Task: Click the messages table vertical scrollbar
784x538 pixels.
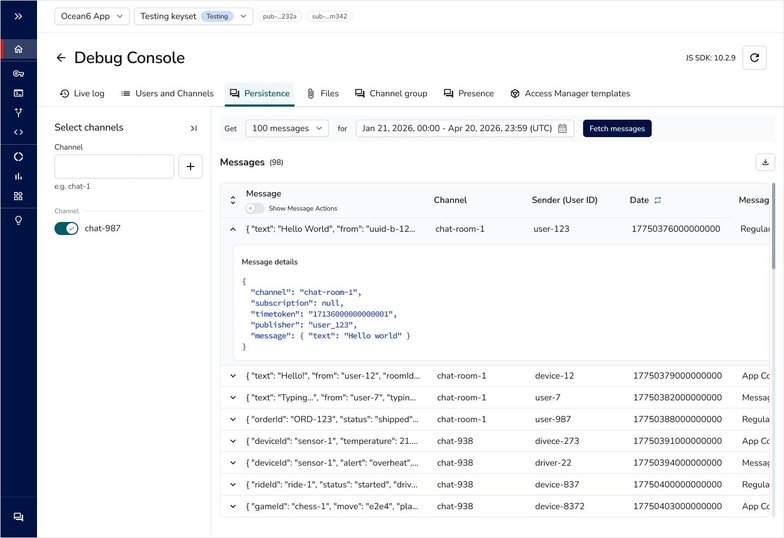Action: click(774, 226)
